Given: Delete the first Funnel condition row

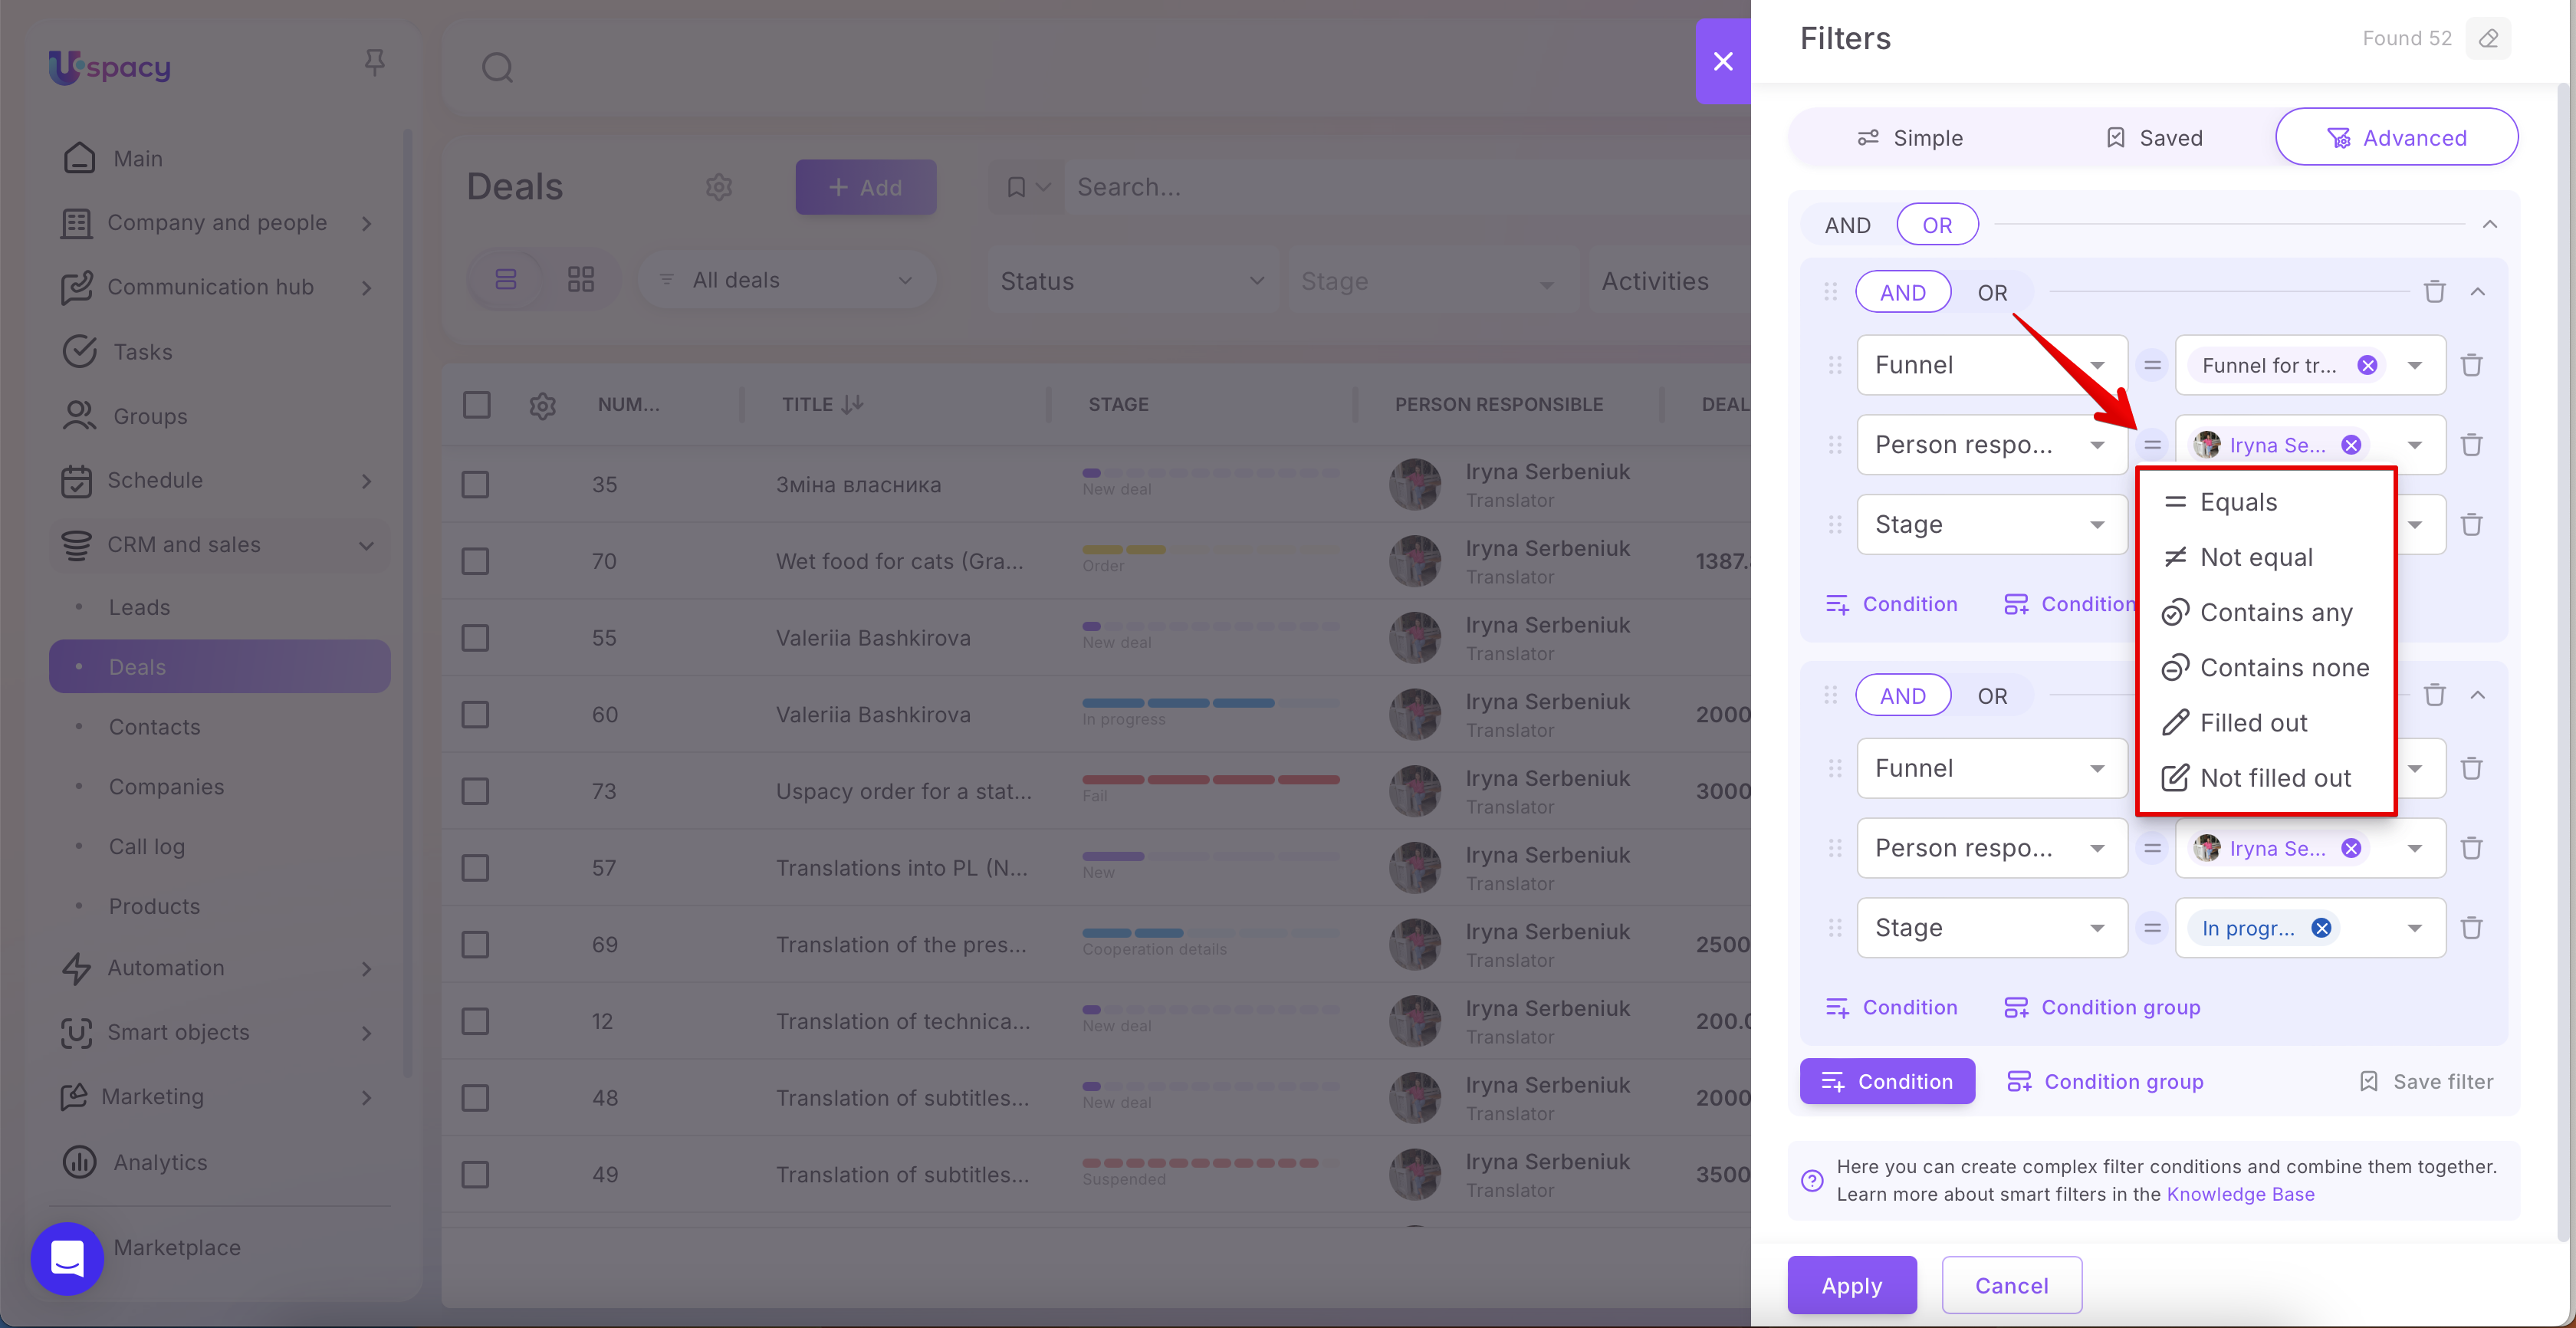Looking at the screenshot, I should click(x=2471, y=365).
